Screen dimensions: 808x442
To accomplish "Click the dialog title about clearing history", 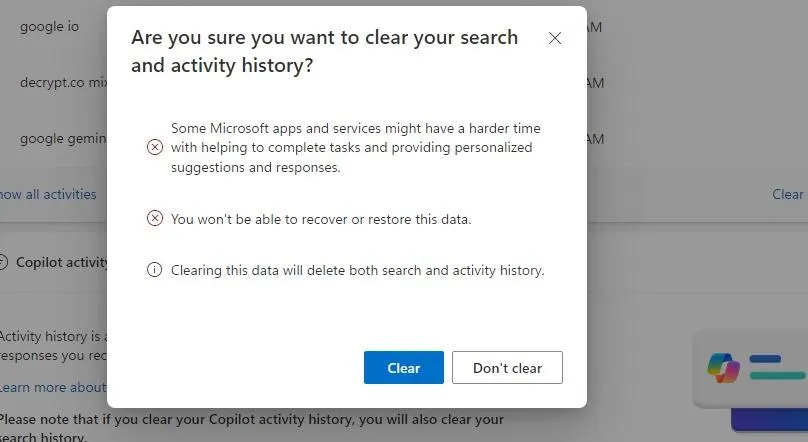I will 324,51.
